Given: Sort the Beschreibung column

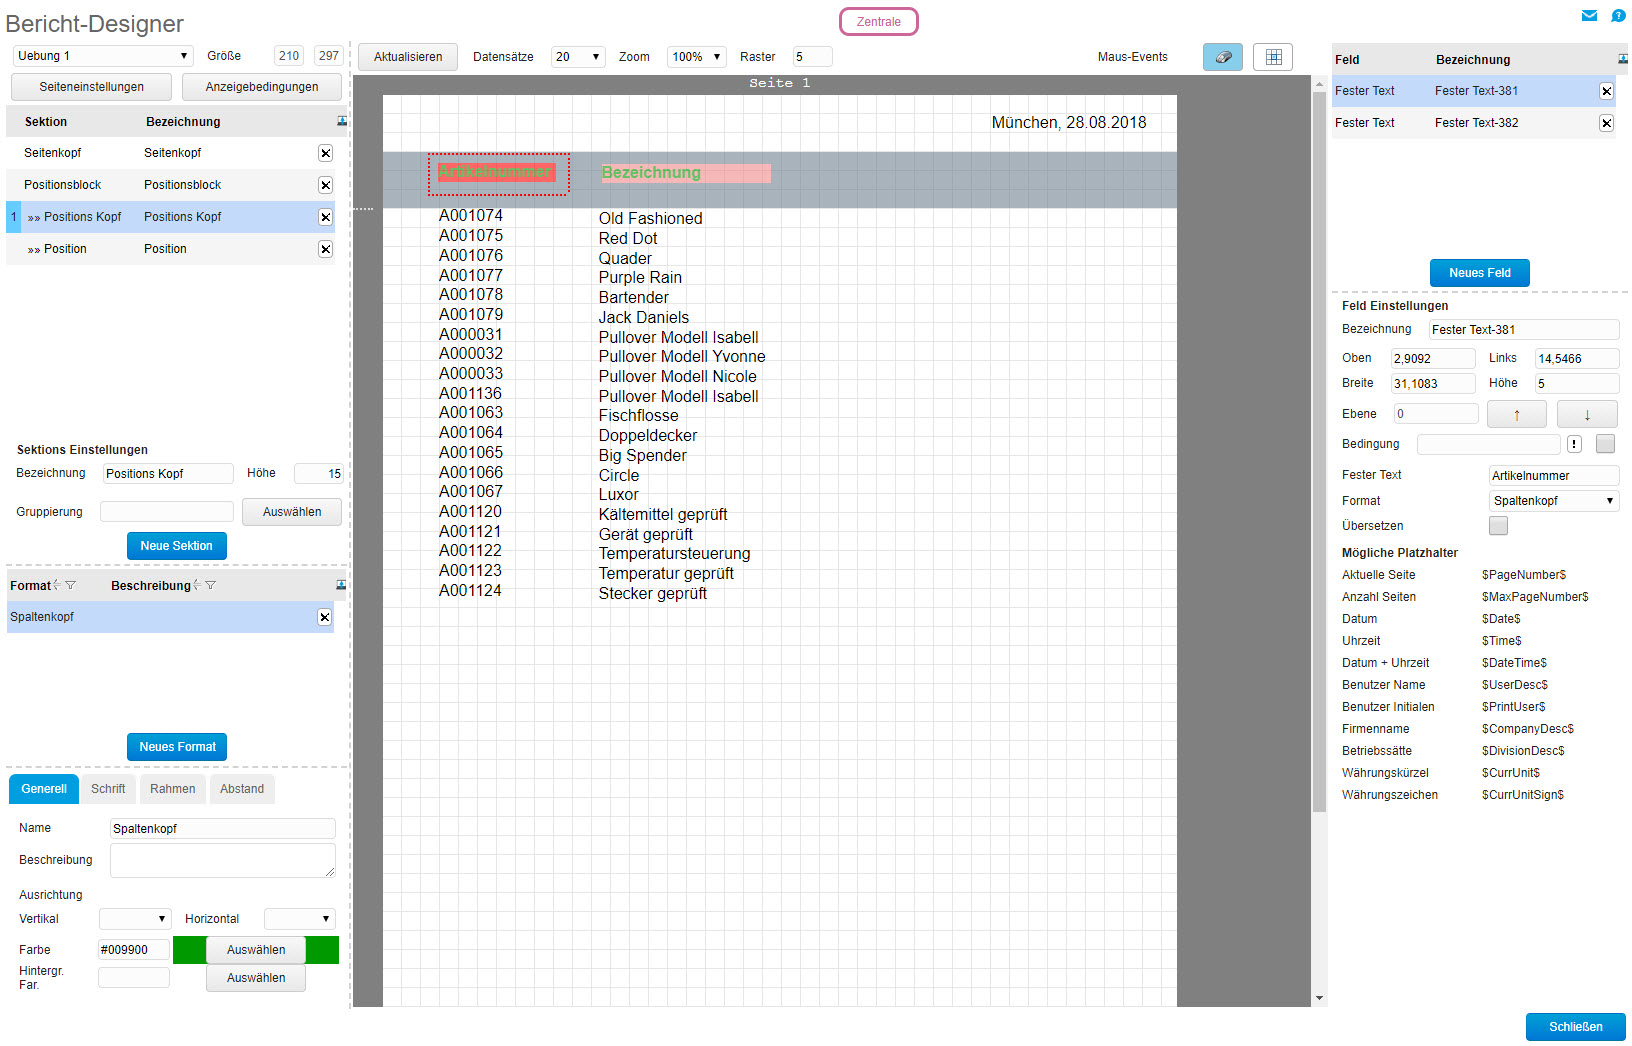Looking at the screenshot, I should [x=197, y=585].
